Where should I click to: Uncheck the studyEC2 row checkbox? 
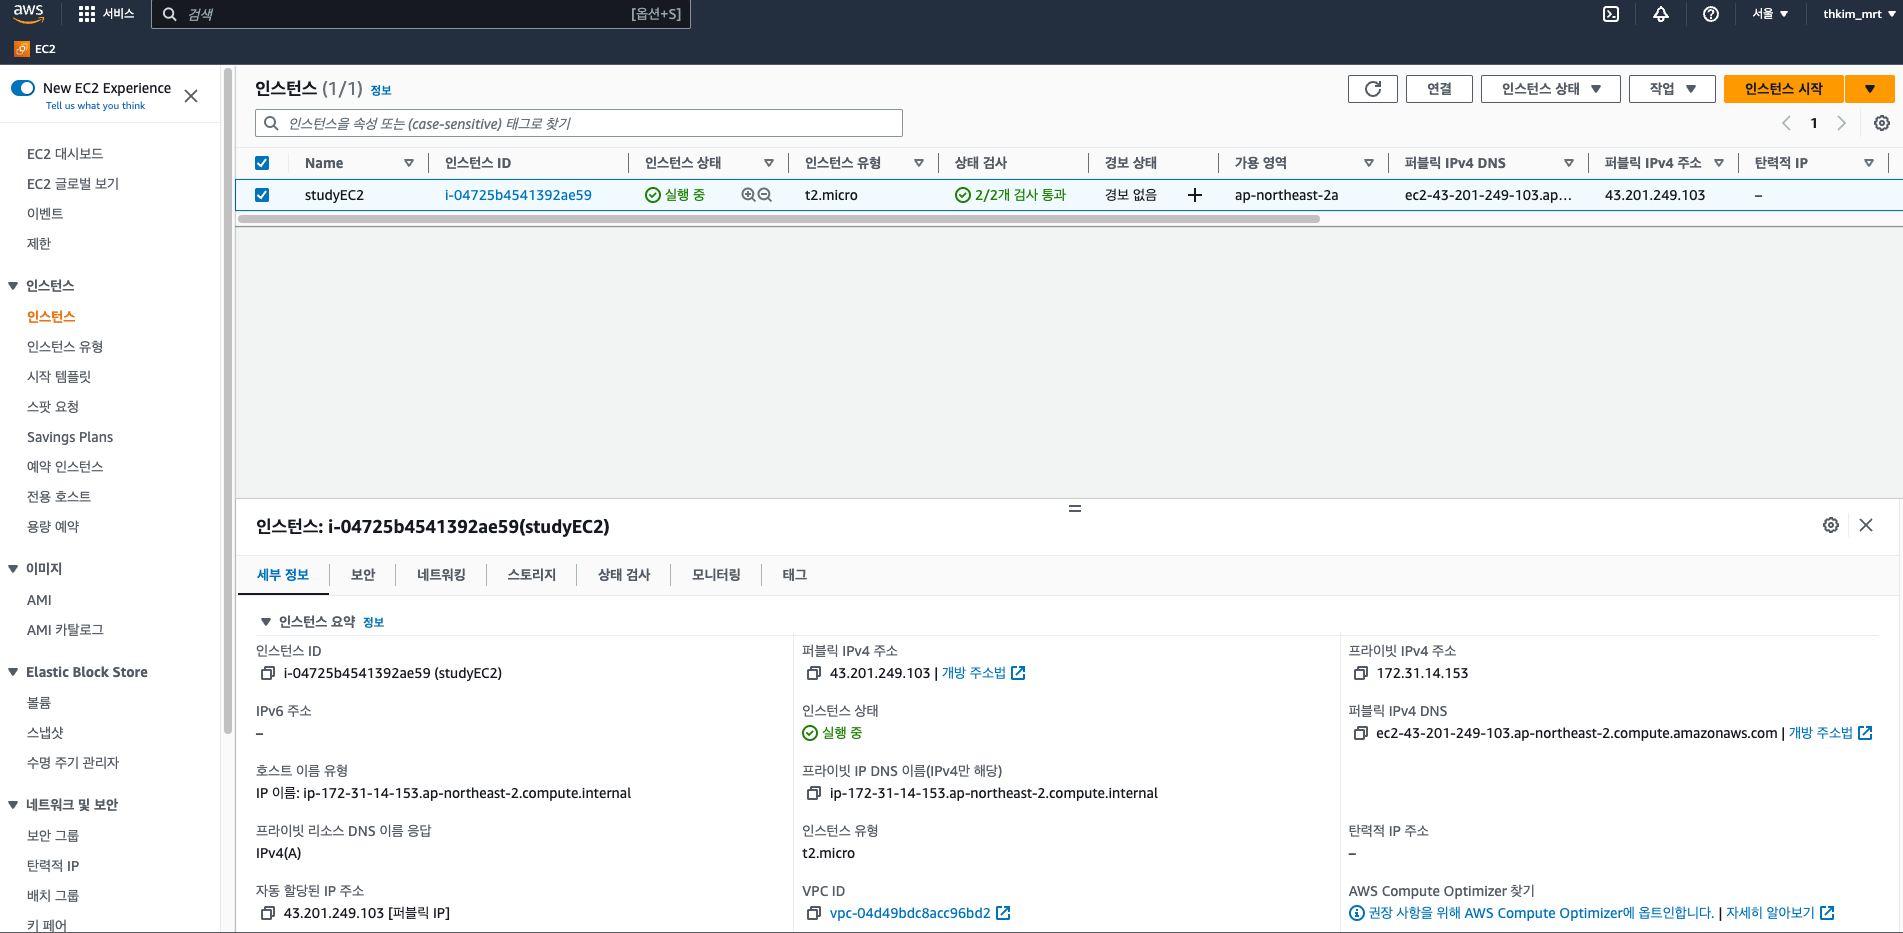[x=262, y=195]
